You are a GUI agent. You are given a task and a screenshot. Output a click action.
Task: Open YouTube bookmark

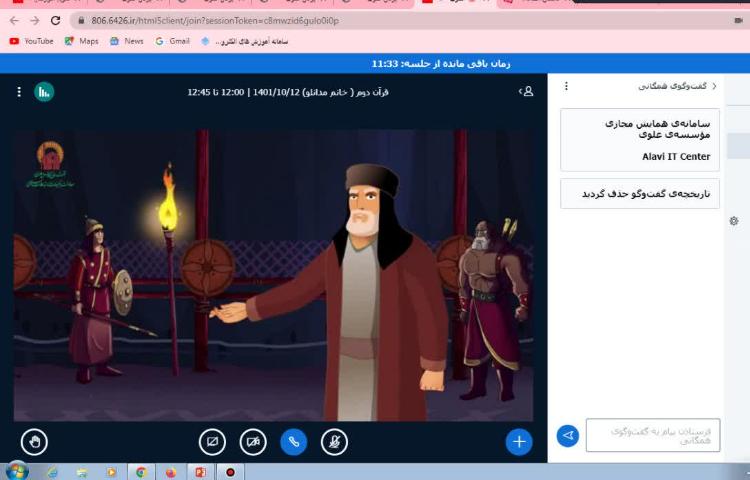(x=32, y=41)
